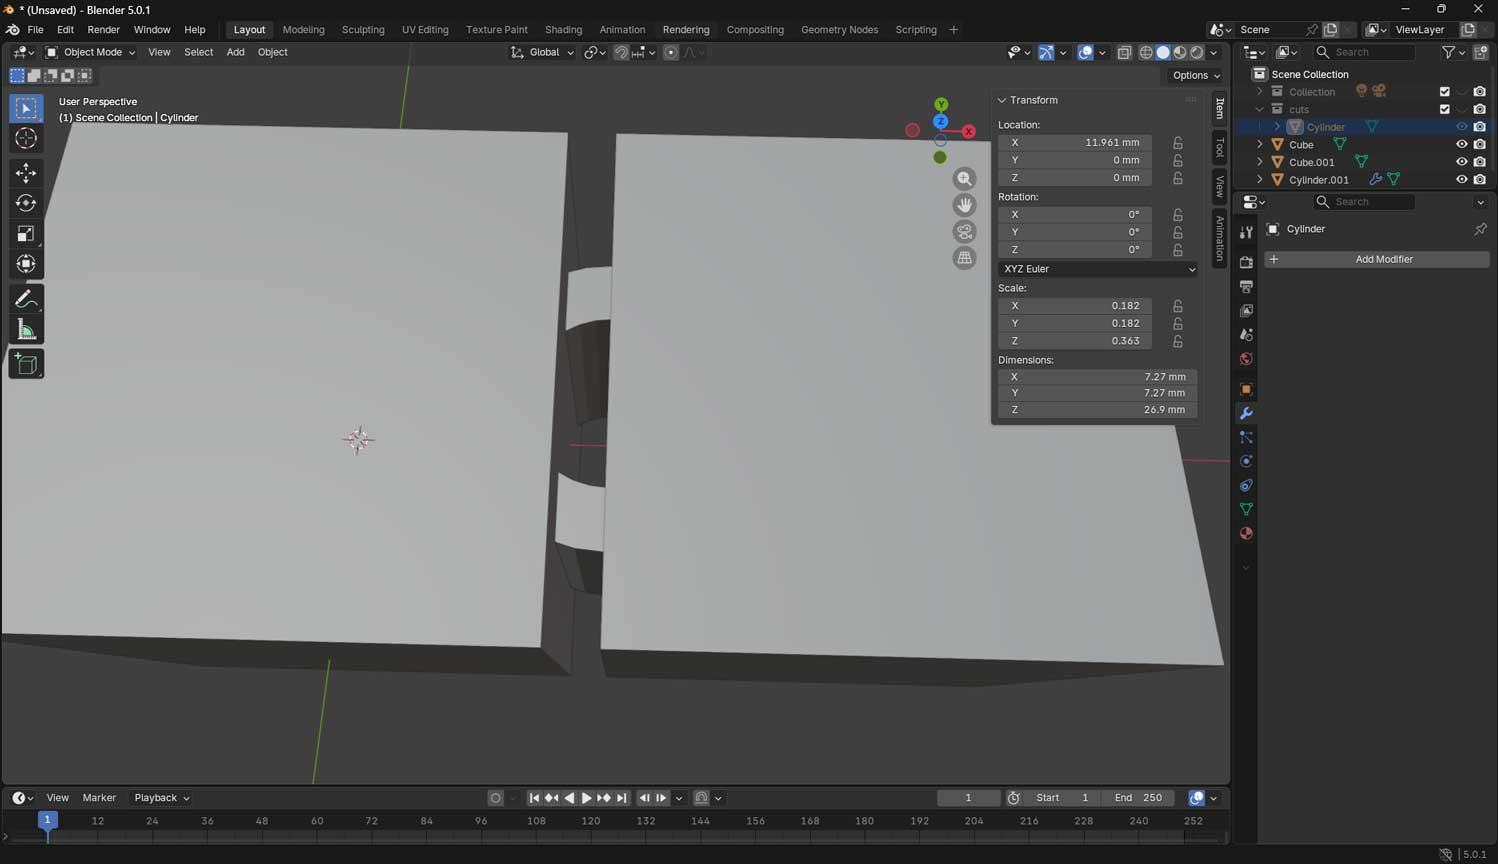Click the End frame field
This screenshot has height=864, width=1498.
pyautogui.click(x=1139, y=798)
